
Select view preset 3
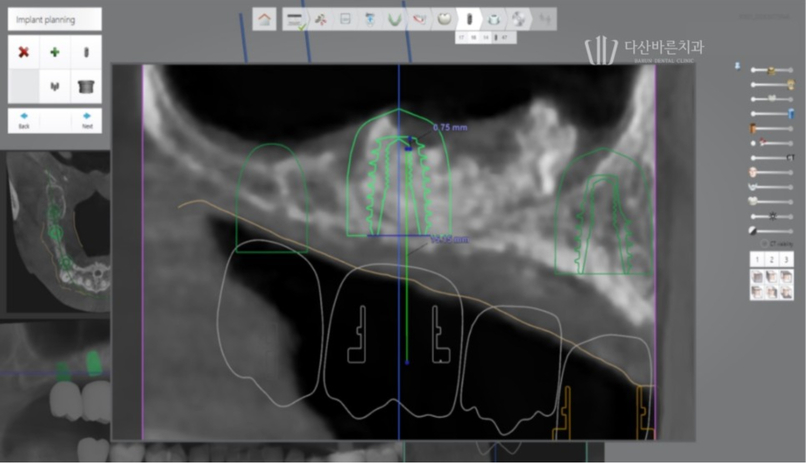787,259
